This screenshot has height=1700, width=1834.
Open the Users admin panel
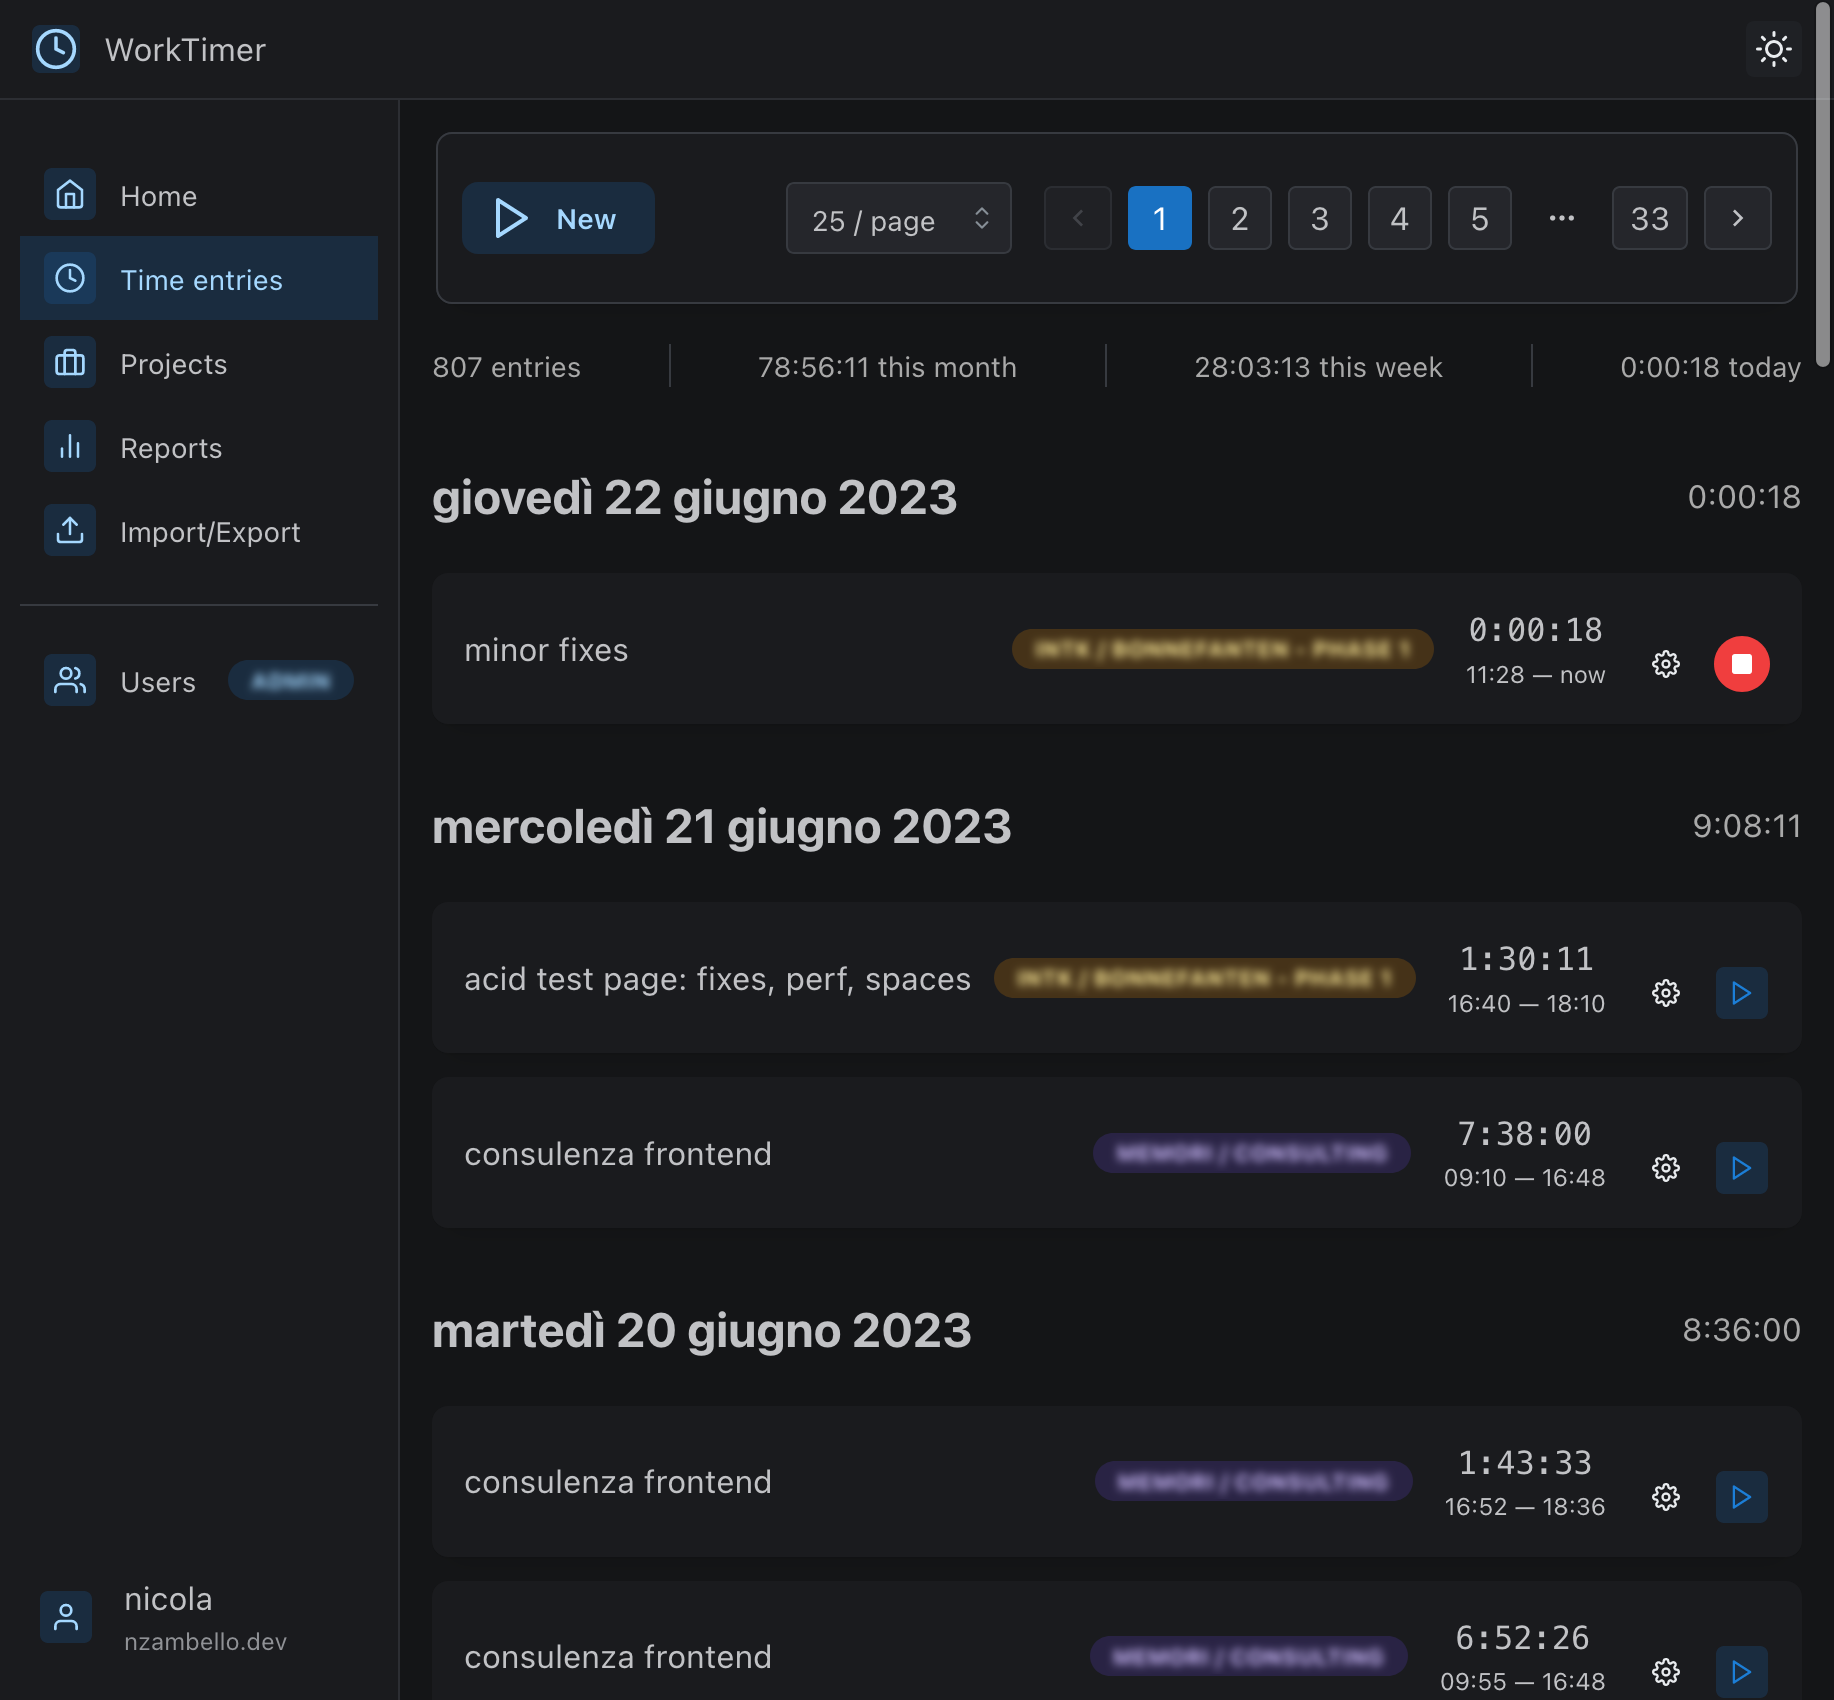[290, 680]
